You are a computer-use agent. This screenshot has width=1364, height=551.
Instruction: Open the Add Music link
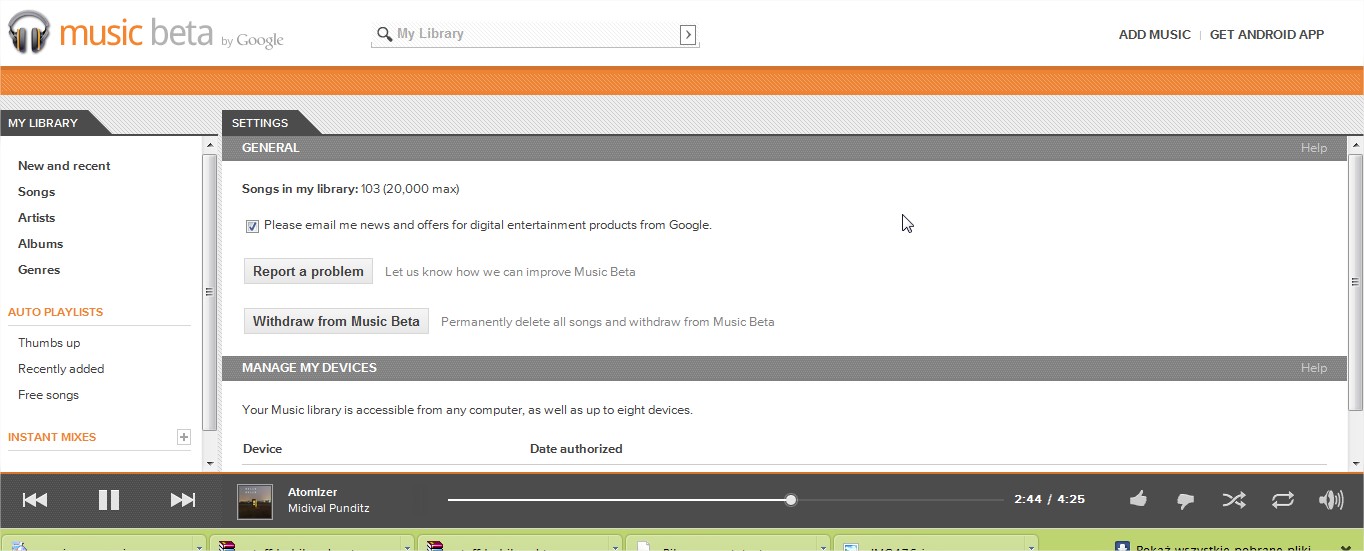(x=1154, y=35)
